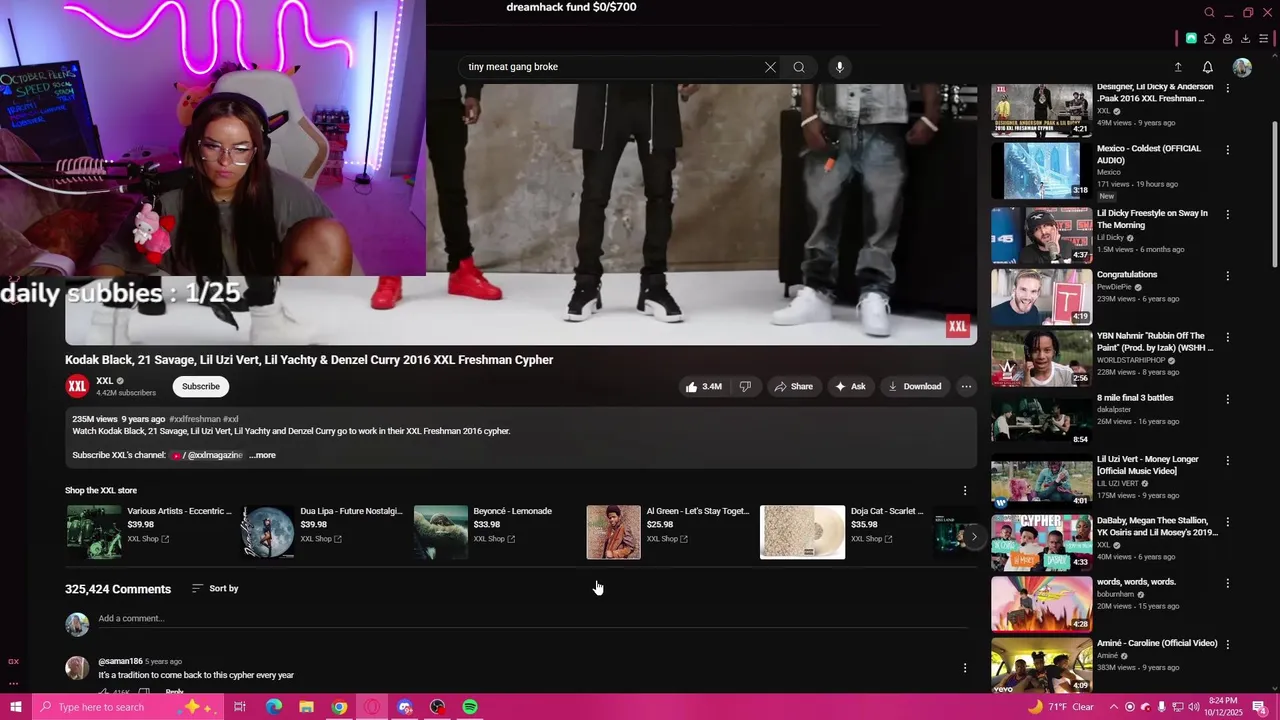Play Congratulations by PewDiePie

pos(1041,296)
